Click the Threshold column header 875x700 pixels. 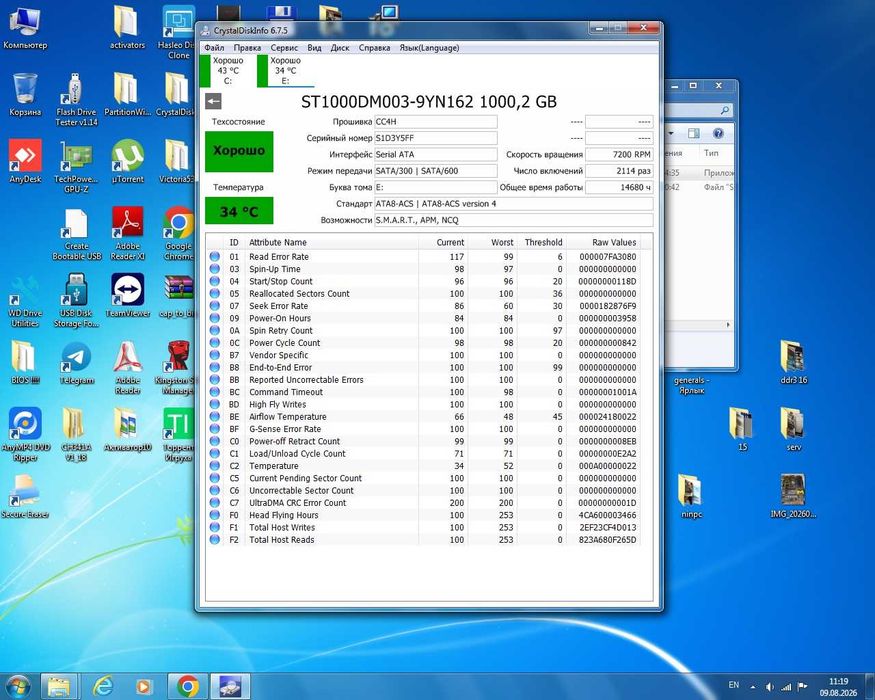(542, 242)
